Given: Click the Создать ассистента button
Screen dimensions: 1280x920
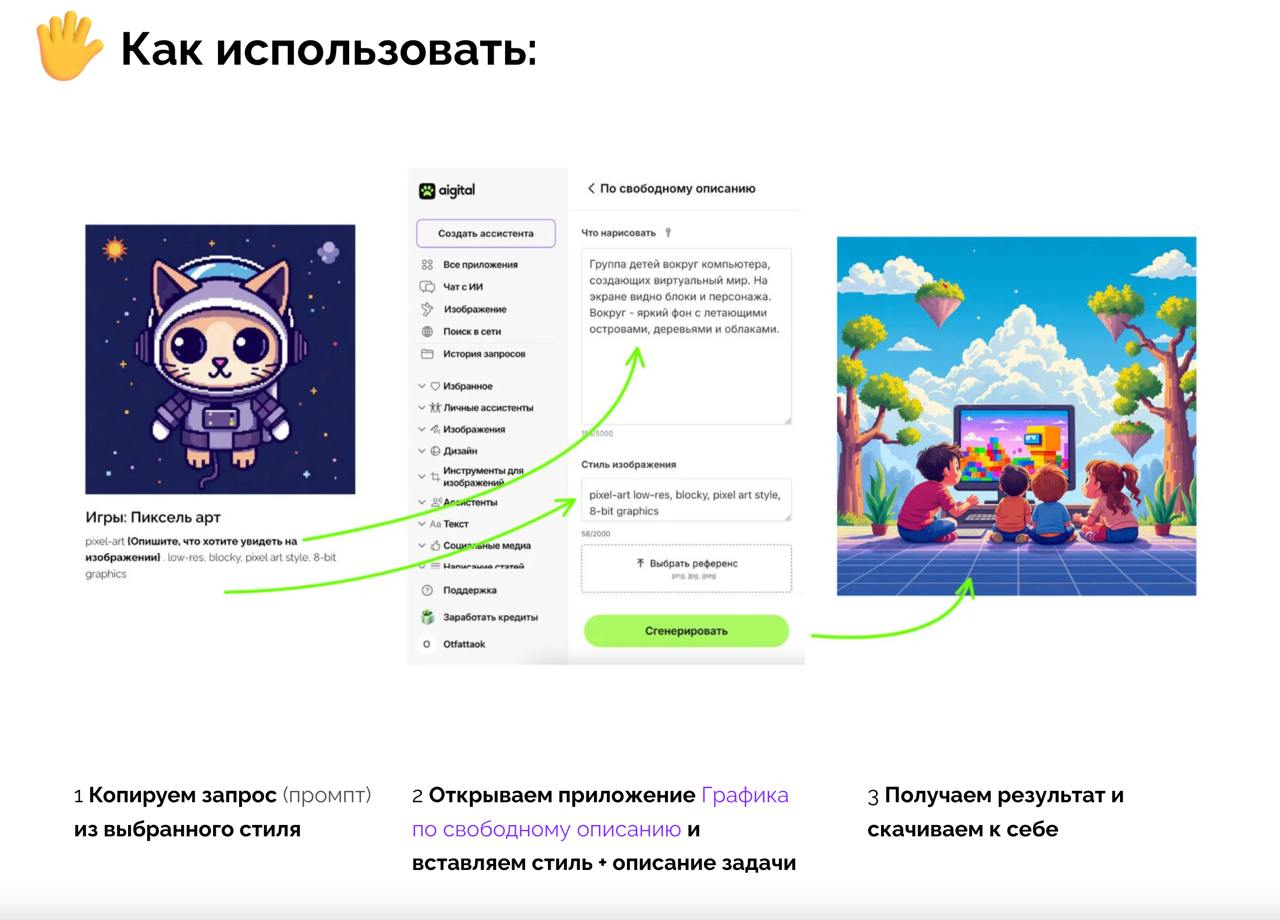Looking at the screenshot, I should click(x=486, y=233).
